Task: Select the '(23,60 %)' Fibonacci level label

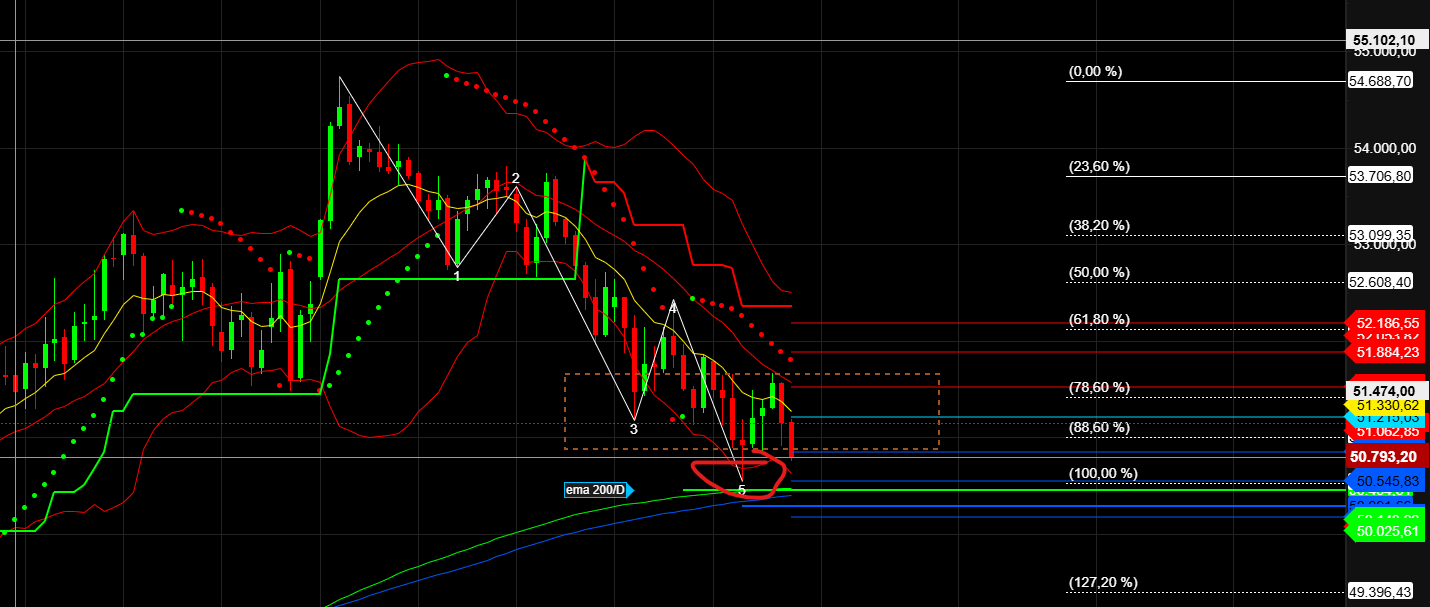Action: point(1099,167)
